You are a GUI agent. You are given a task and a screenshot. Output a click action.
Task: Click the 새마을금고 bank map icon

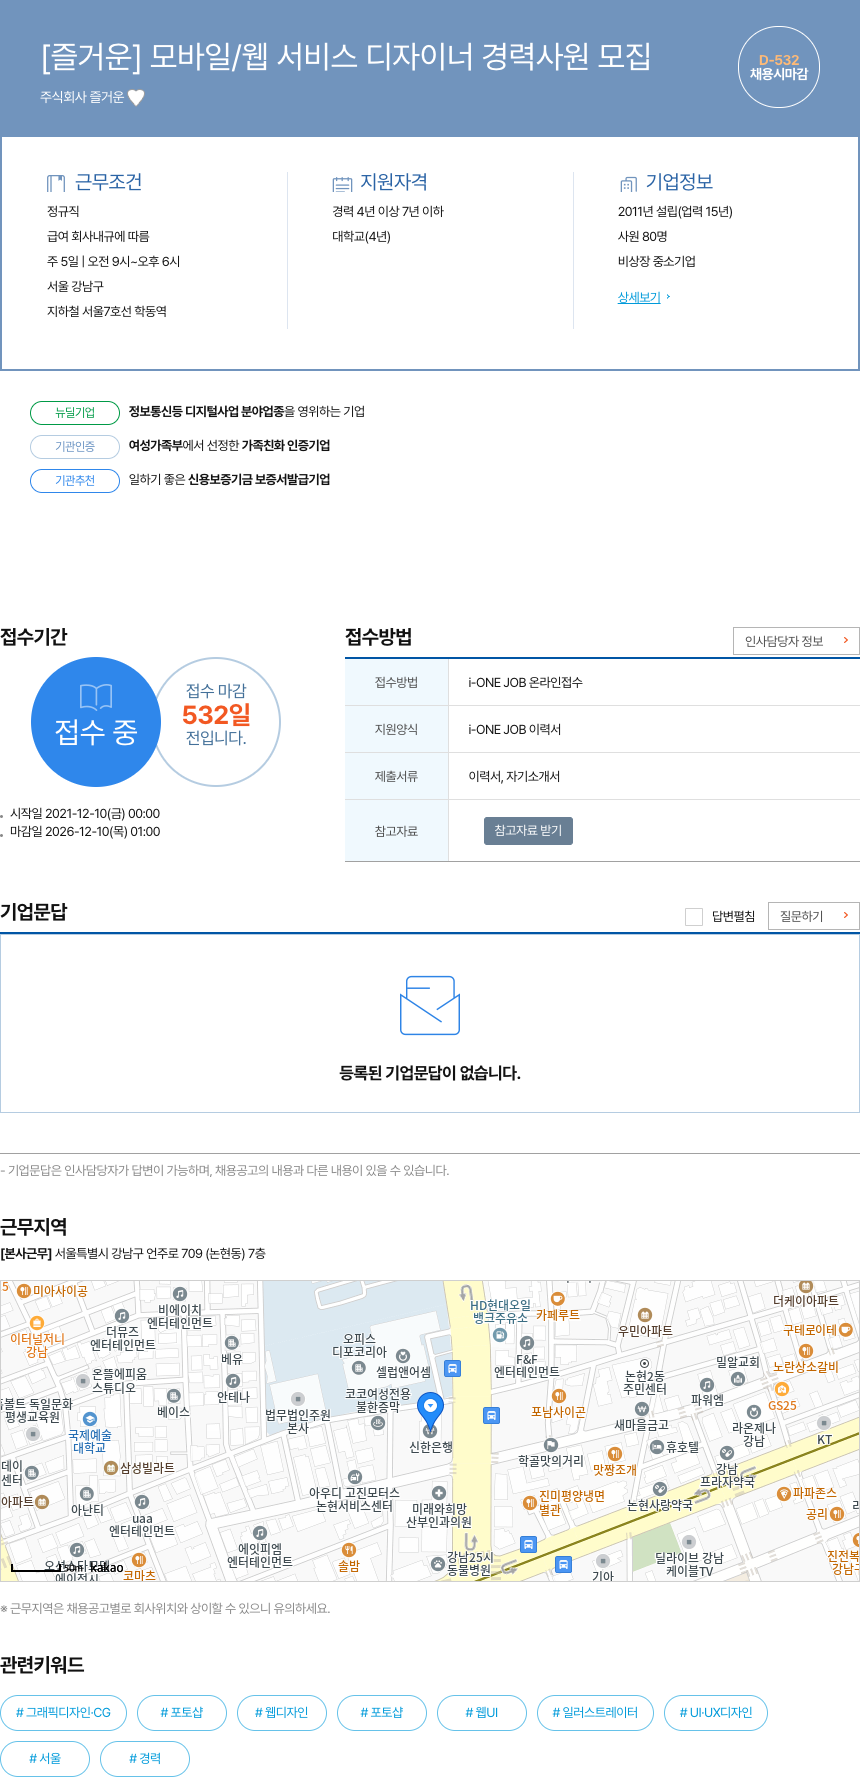pos(642,1408)
